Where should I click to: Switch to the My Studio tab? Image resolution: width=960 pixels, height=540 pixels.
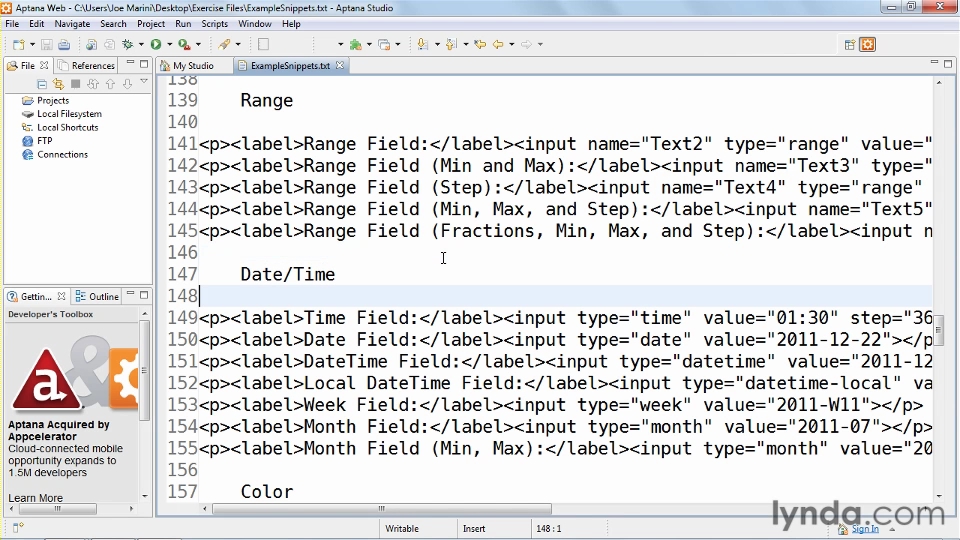[193, 66]
